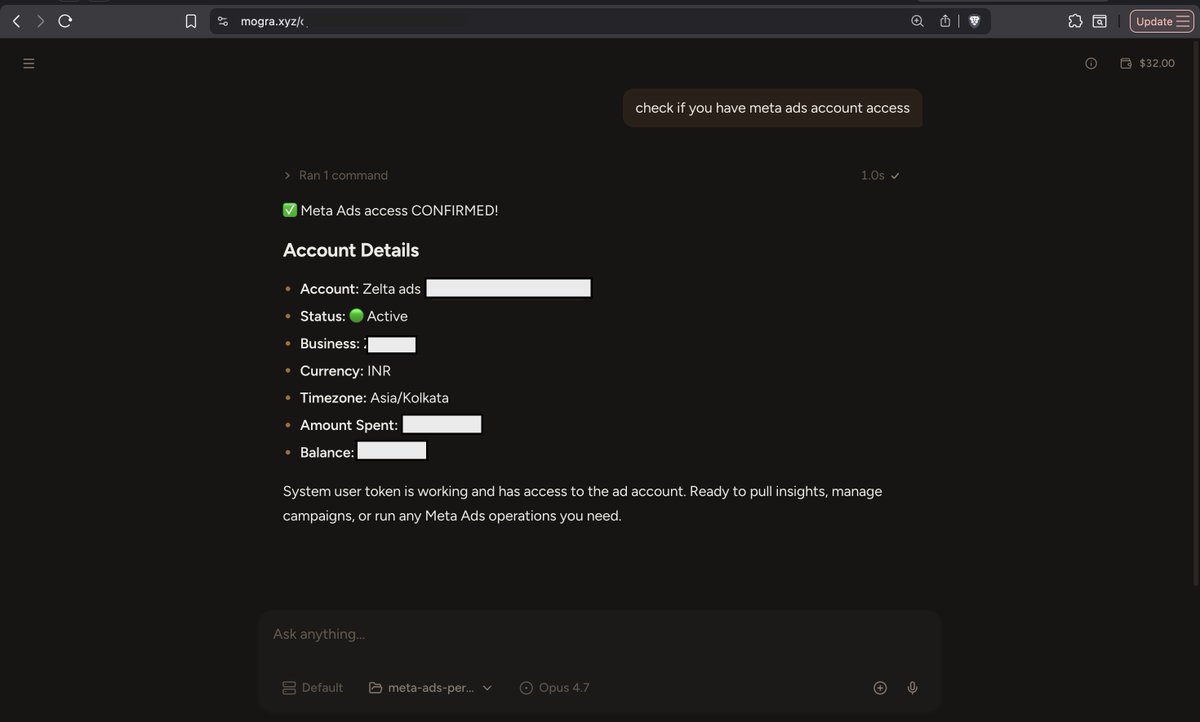Click the 'Meta Ads access CONFIRMED!' text
The image size is (1200, 722).
click(399, 210)
